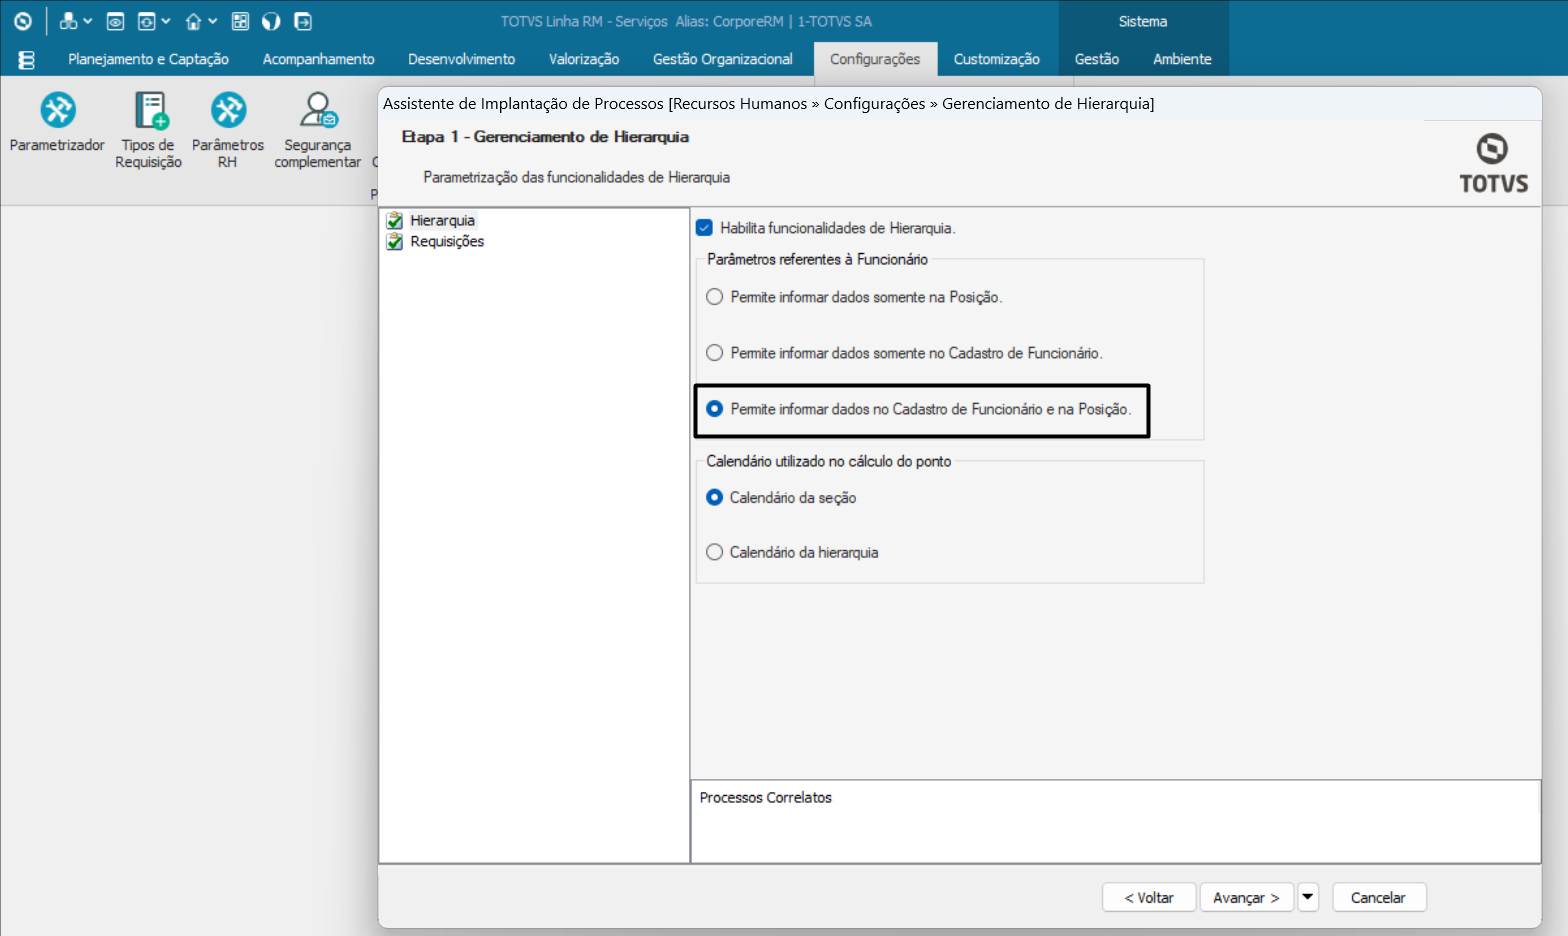Viewport: 1568px width, 936px height.
Task: Click the home icon in quick toolbar
Action: coord(193,21)
